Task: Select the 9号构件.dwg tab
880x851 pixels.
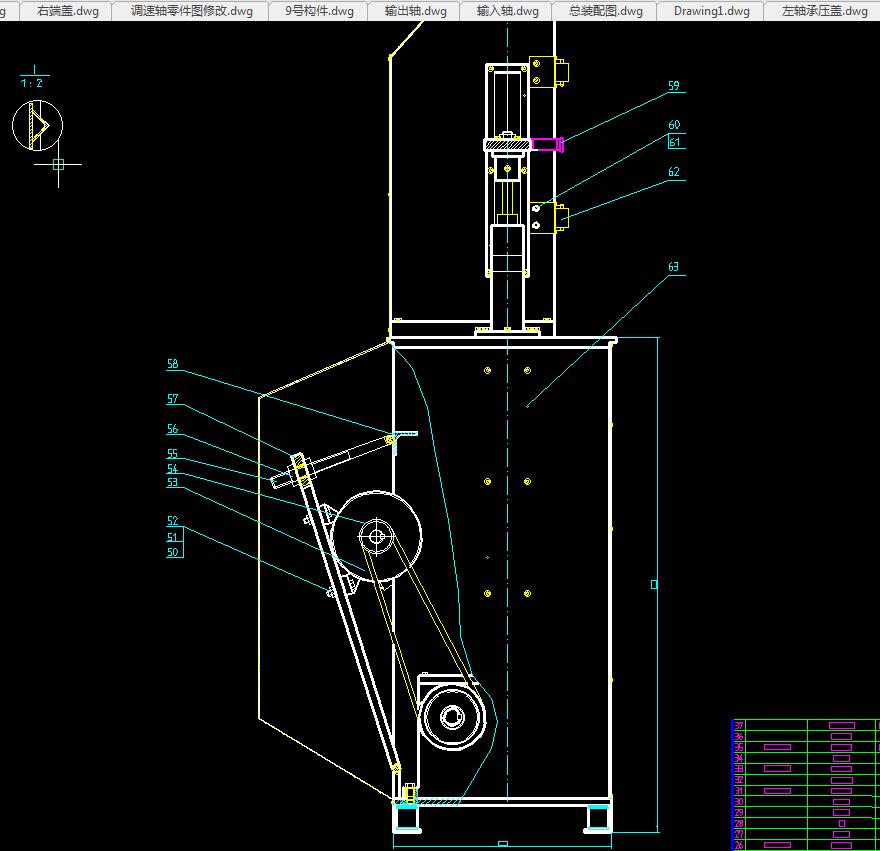Action: pyautogui.click(x=319, y=11)
